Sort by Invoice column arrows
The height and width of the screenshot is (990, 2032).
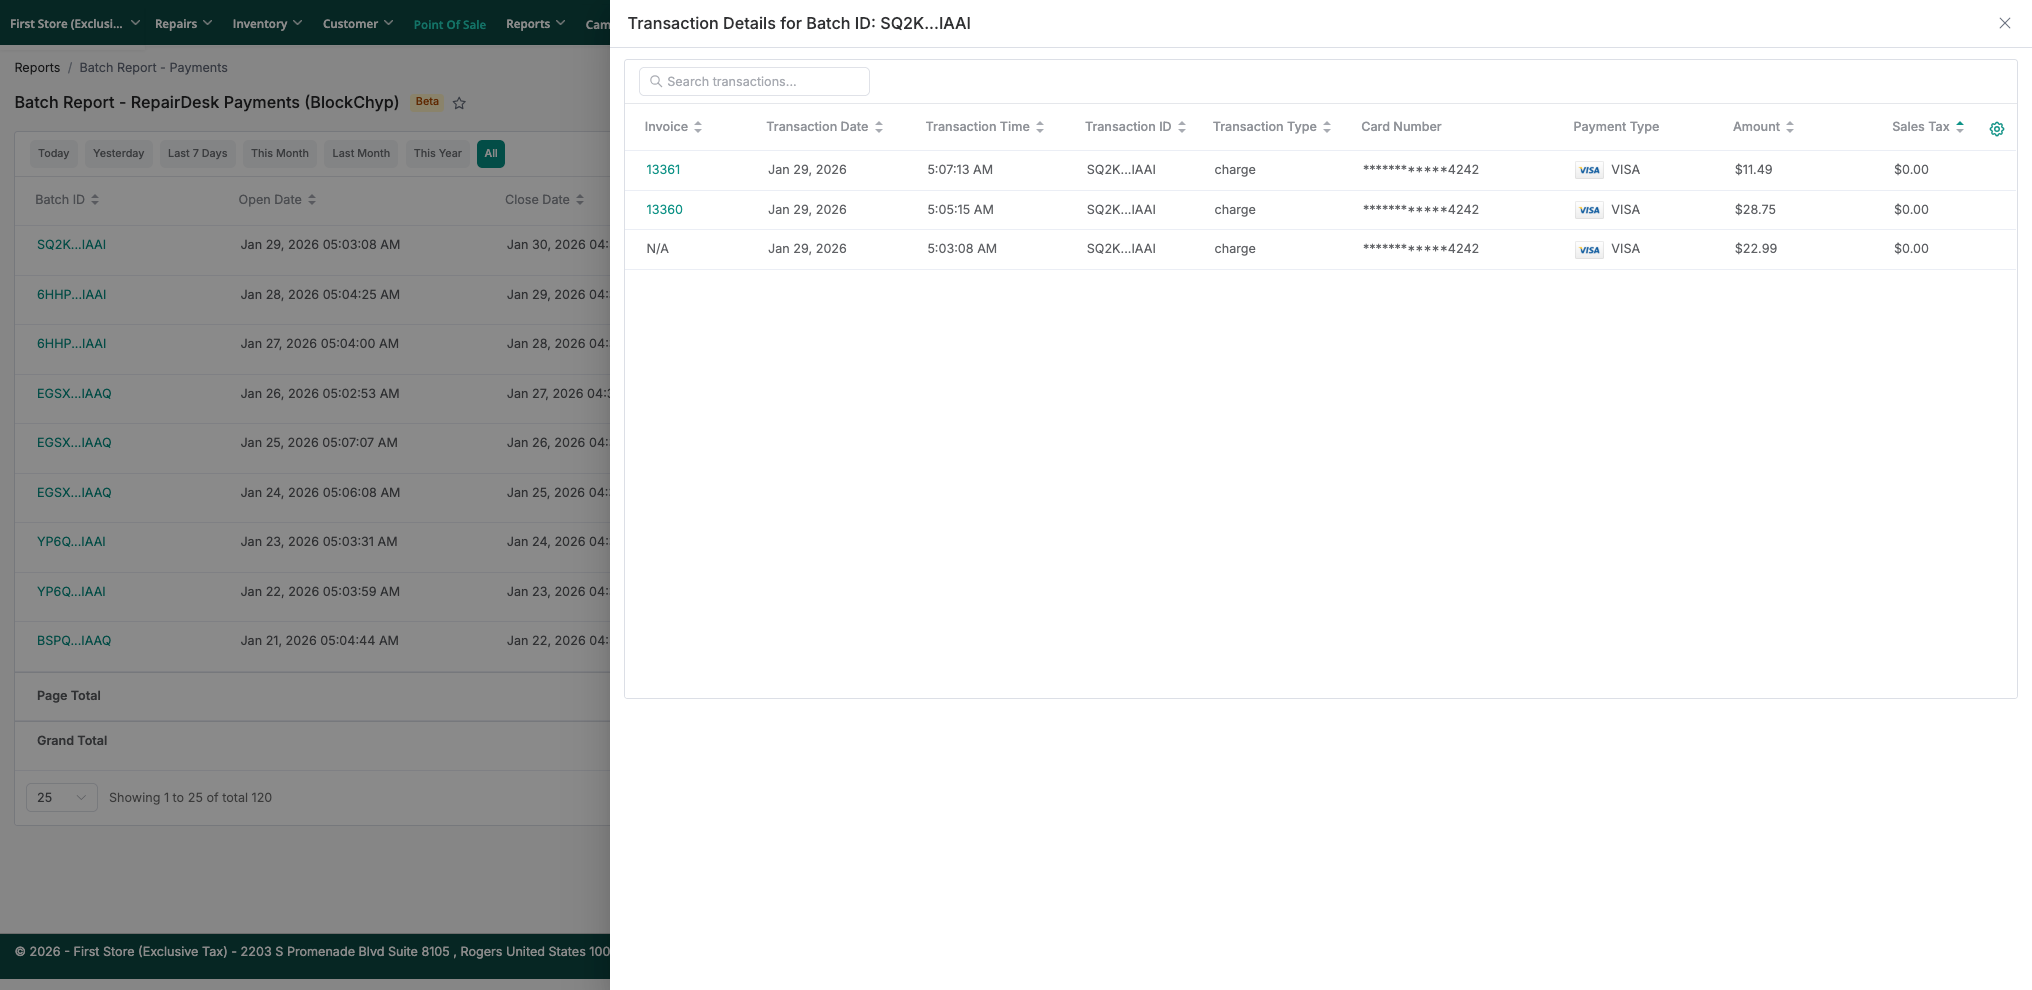[x=698, y=127]
